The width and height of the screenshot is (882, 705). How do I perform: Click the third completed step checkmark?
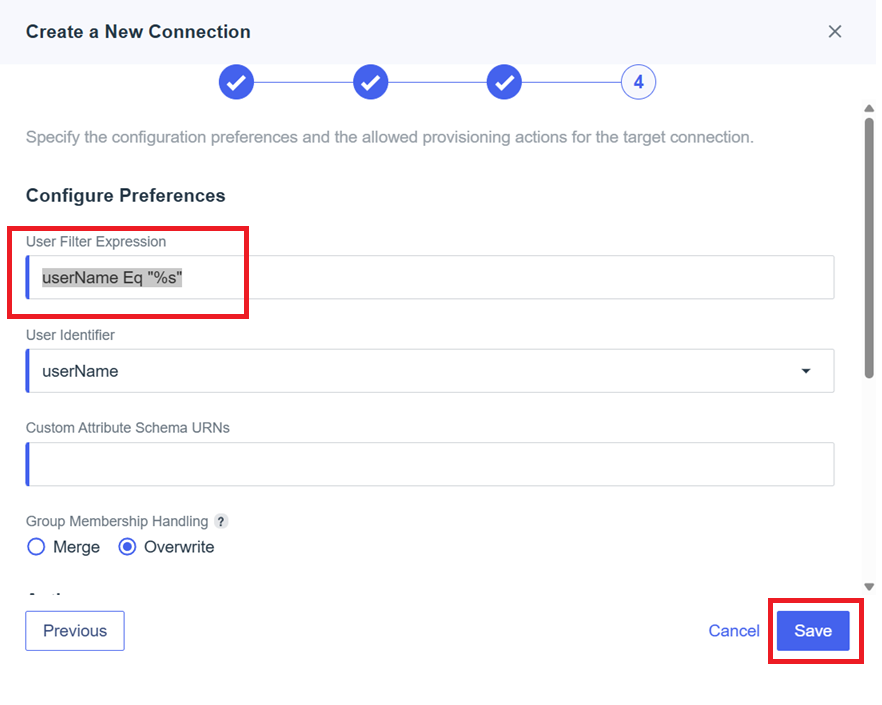[x=504, y=81]
